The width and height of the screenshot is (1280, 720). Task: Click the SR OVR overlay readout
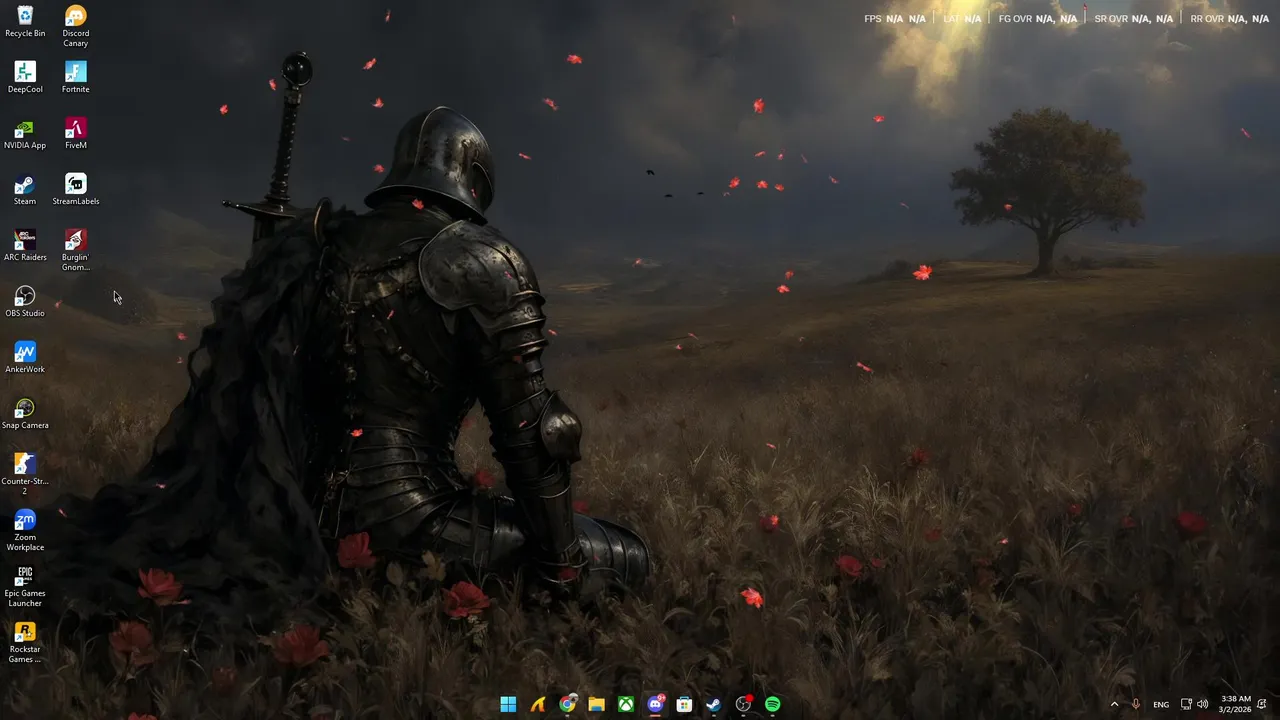coord(1134,19)
